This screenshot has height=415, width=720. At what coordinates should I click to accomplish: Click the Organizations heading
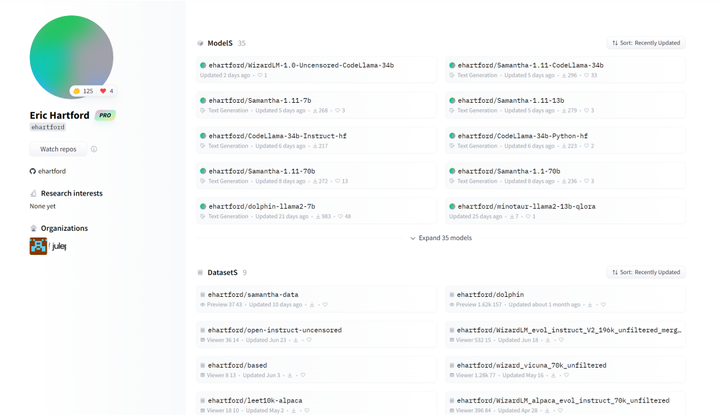64,228
